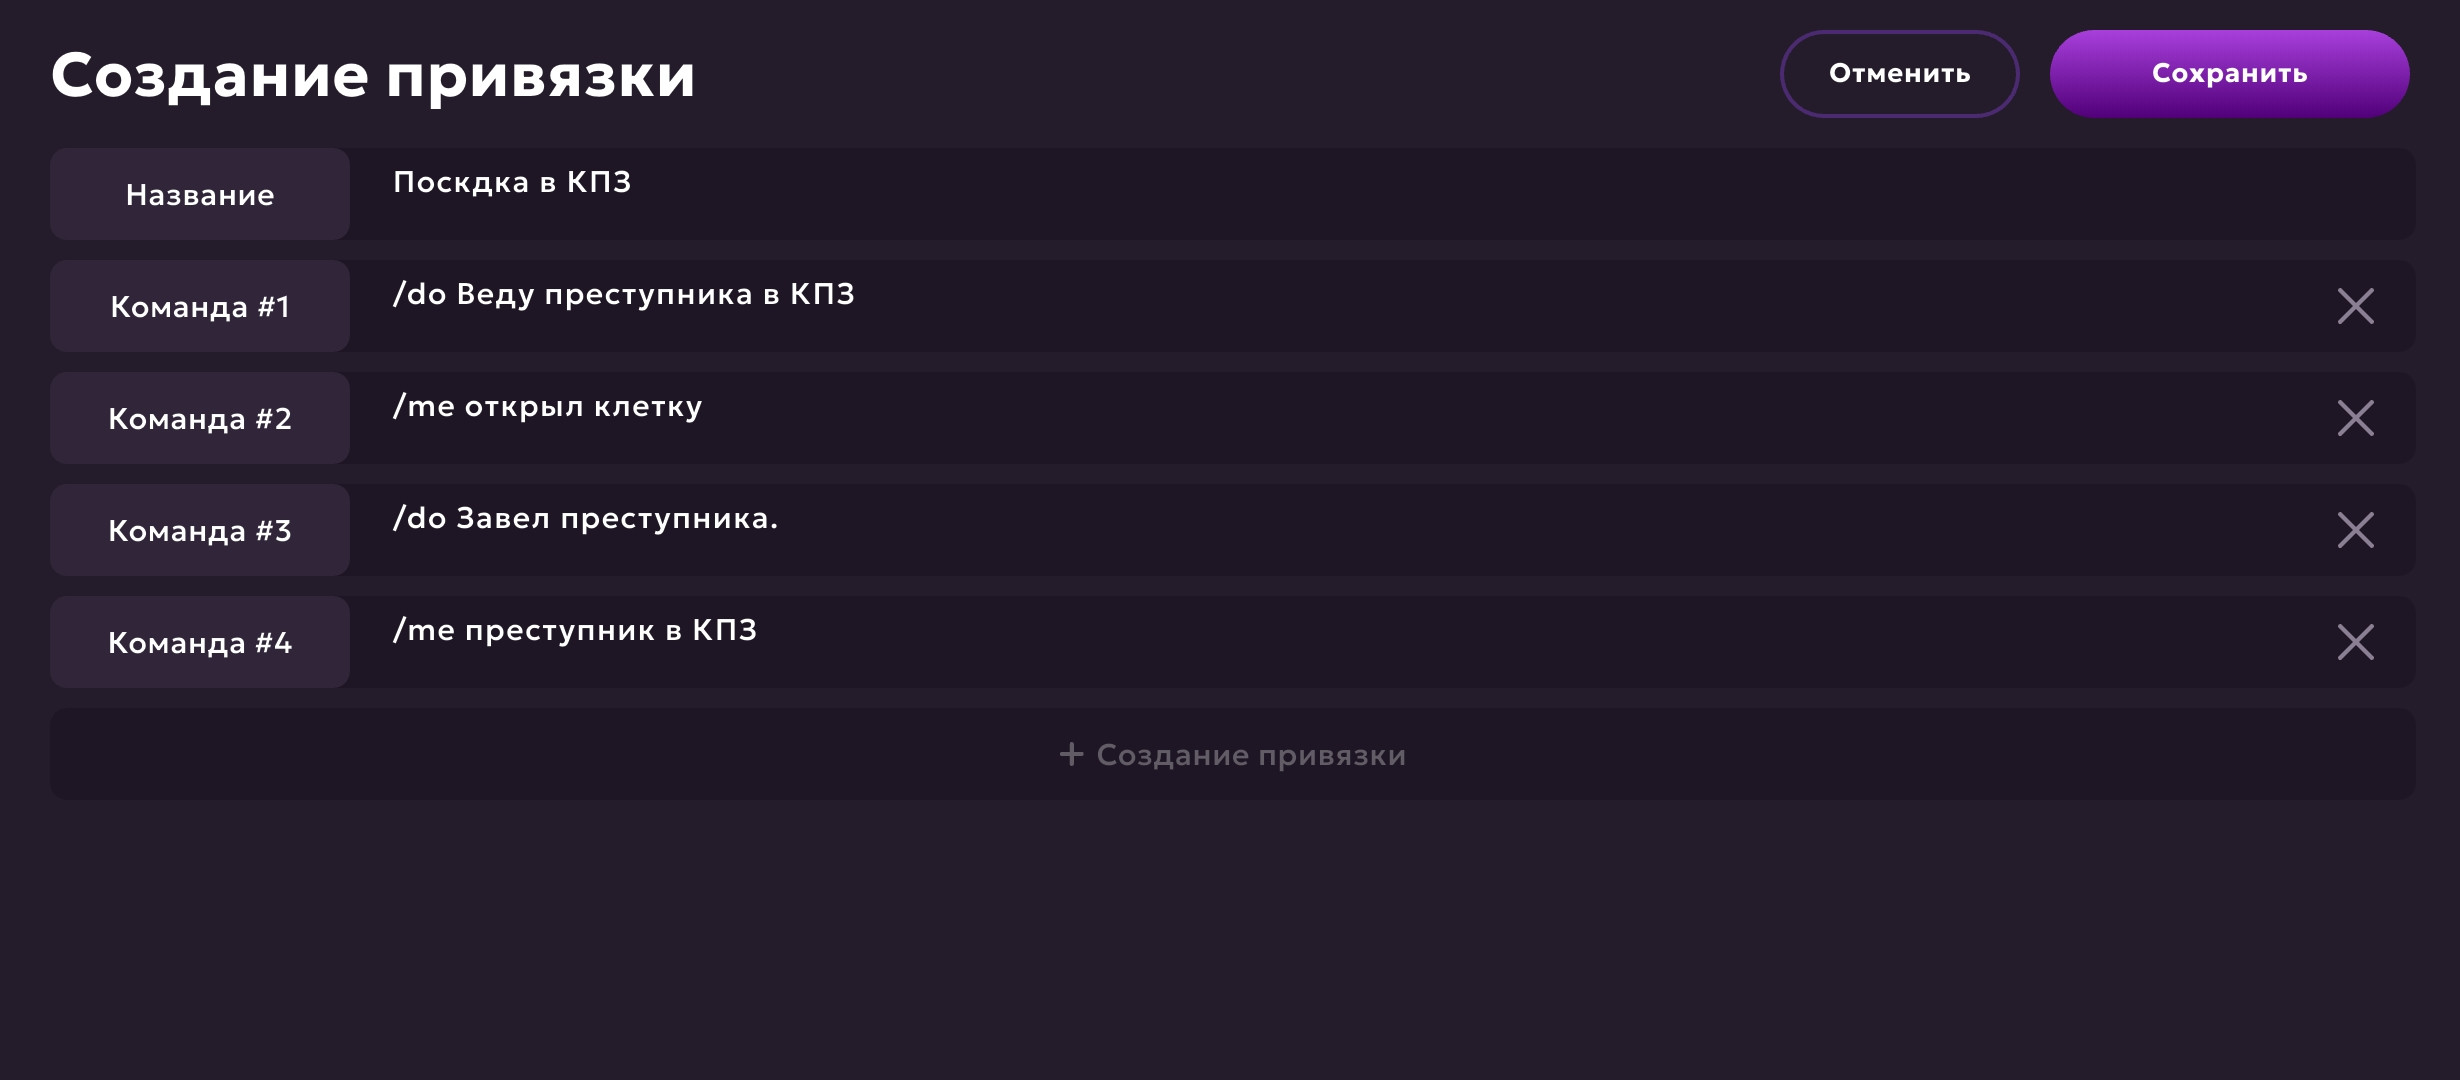The image size is (2460, 1080).
Task: Remove Команда #2 using the cross icon
Action: click(2355, 418)
